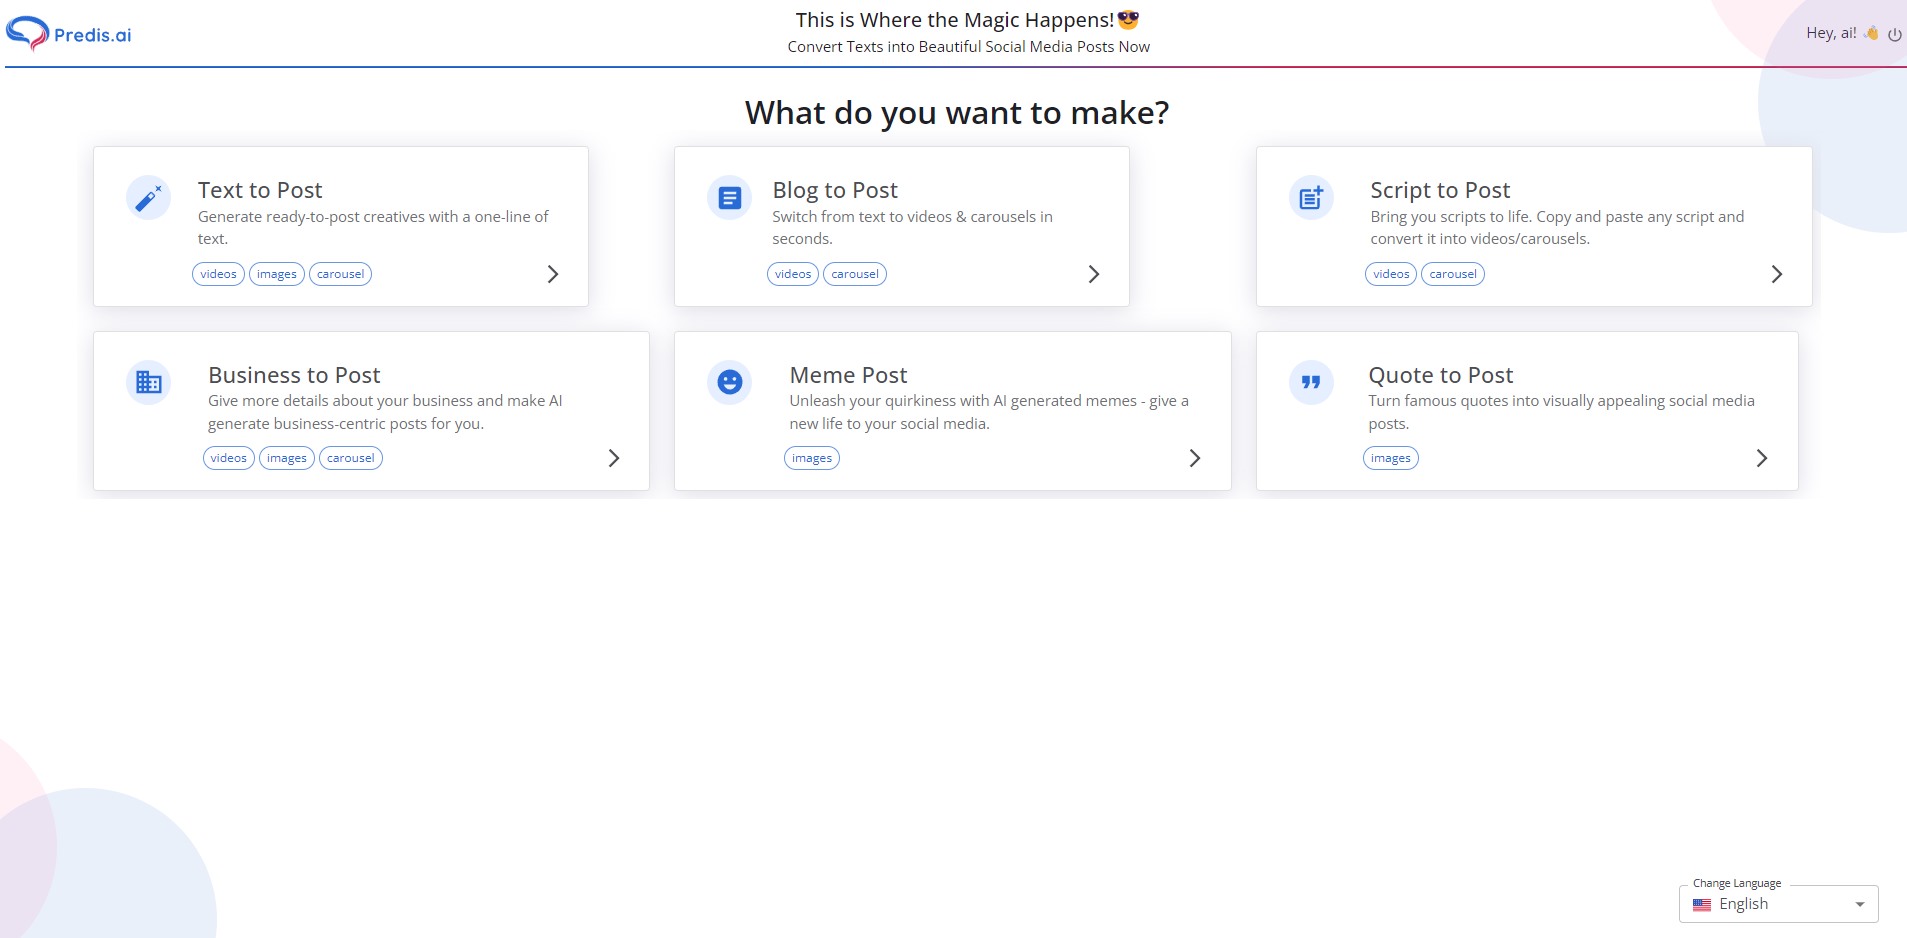1907x938 pixels.
Task: Click "Unleash your quirkiness" description text
Action: pyautogui.click(x=989, y=412)
